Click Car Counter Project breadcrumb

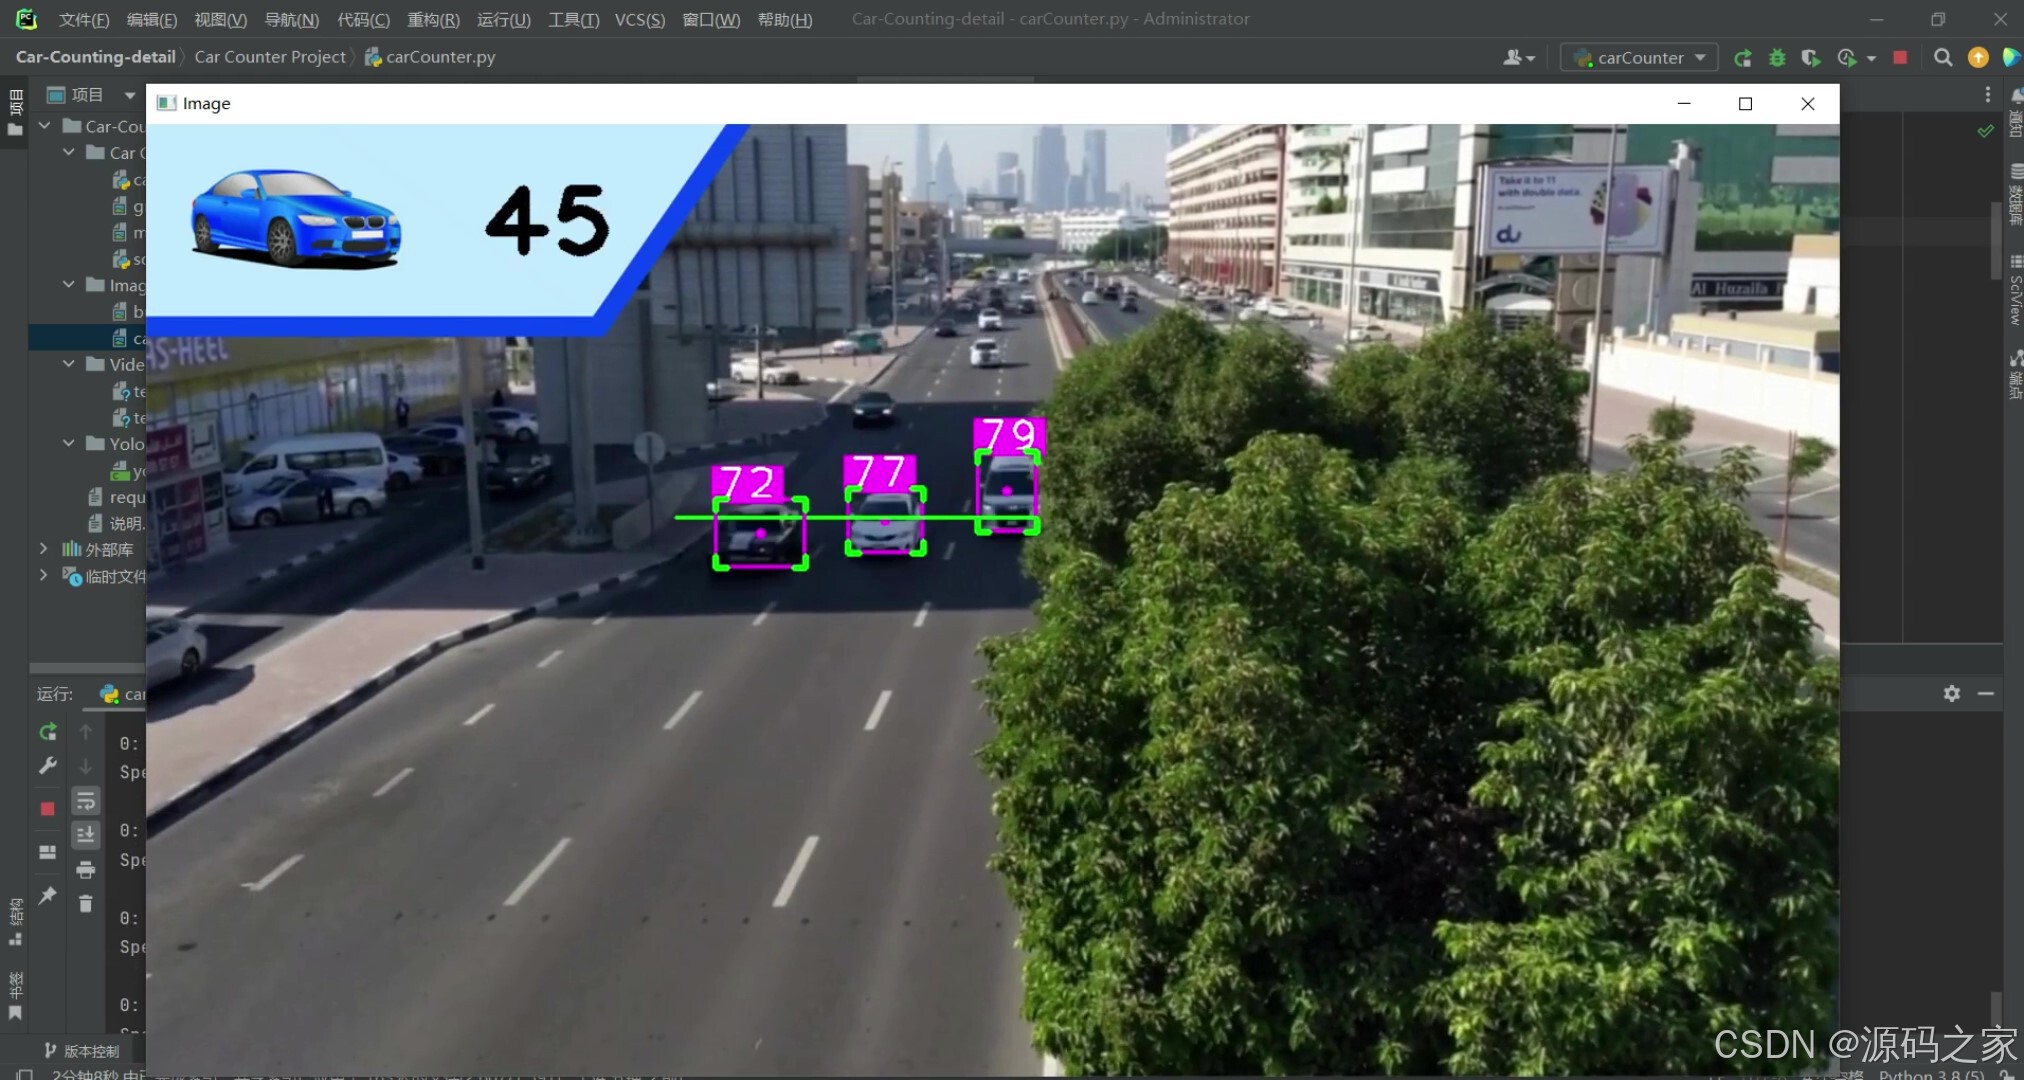270,57
